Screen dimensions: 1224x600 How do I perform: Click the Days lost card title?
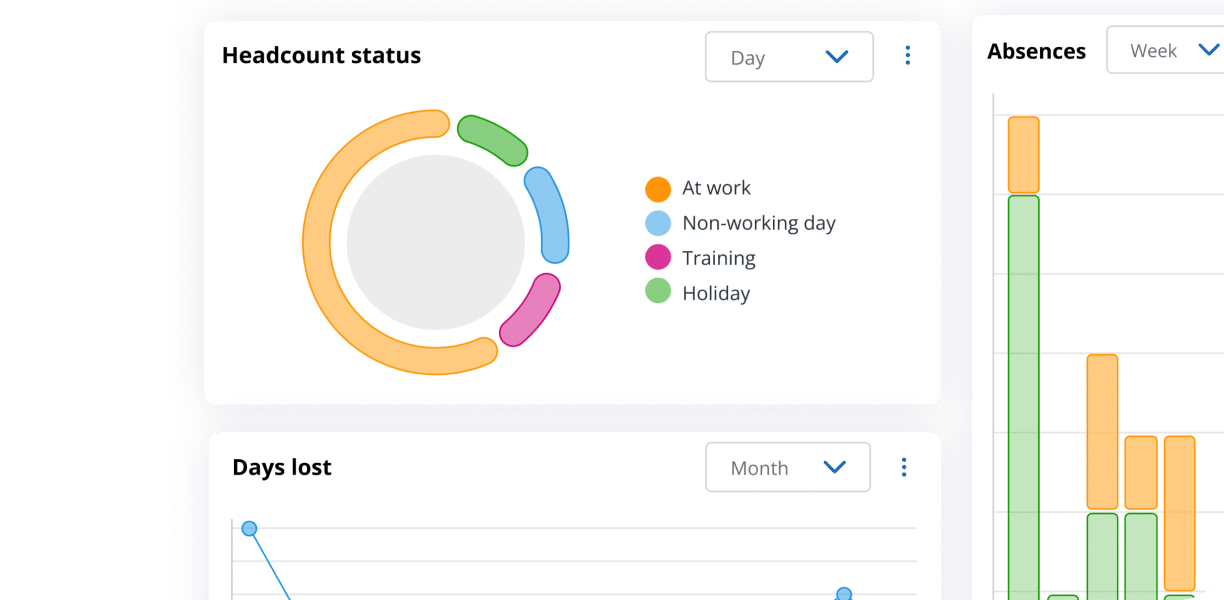tap(282, 467)
